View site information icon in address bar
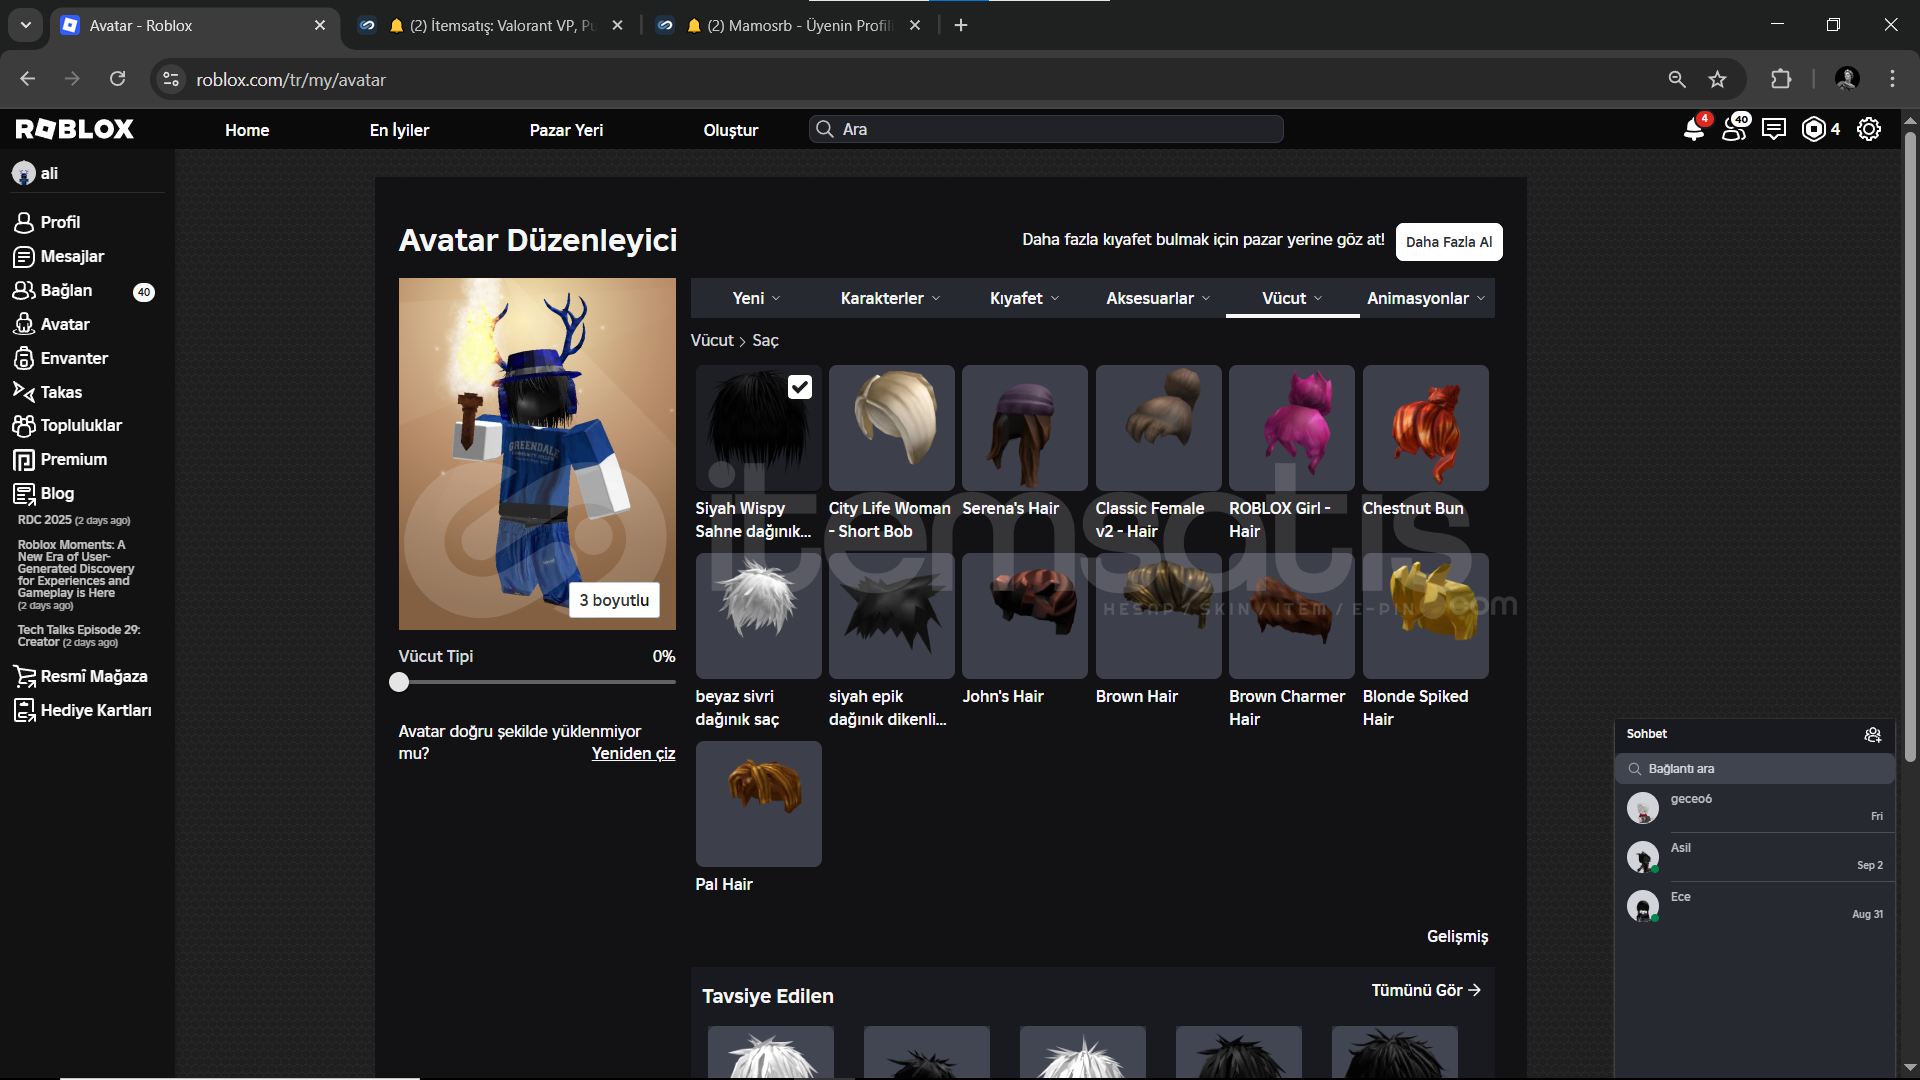This screenshot has width=1920, height=1080. point(171,79)
